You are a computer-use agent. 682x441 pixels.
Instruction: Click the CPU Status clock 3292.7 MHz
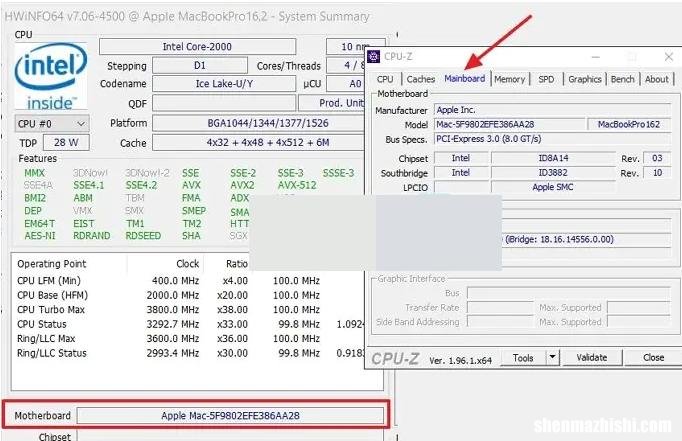(173, 324)
